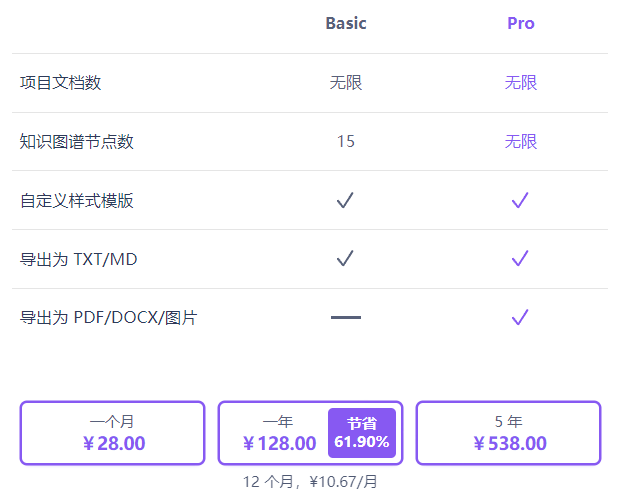Click Basic checkmark for 自定义样式模版
This screenshot has width=617, height=495.
[x=345, y=200]
